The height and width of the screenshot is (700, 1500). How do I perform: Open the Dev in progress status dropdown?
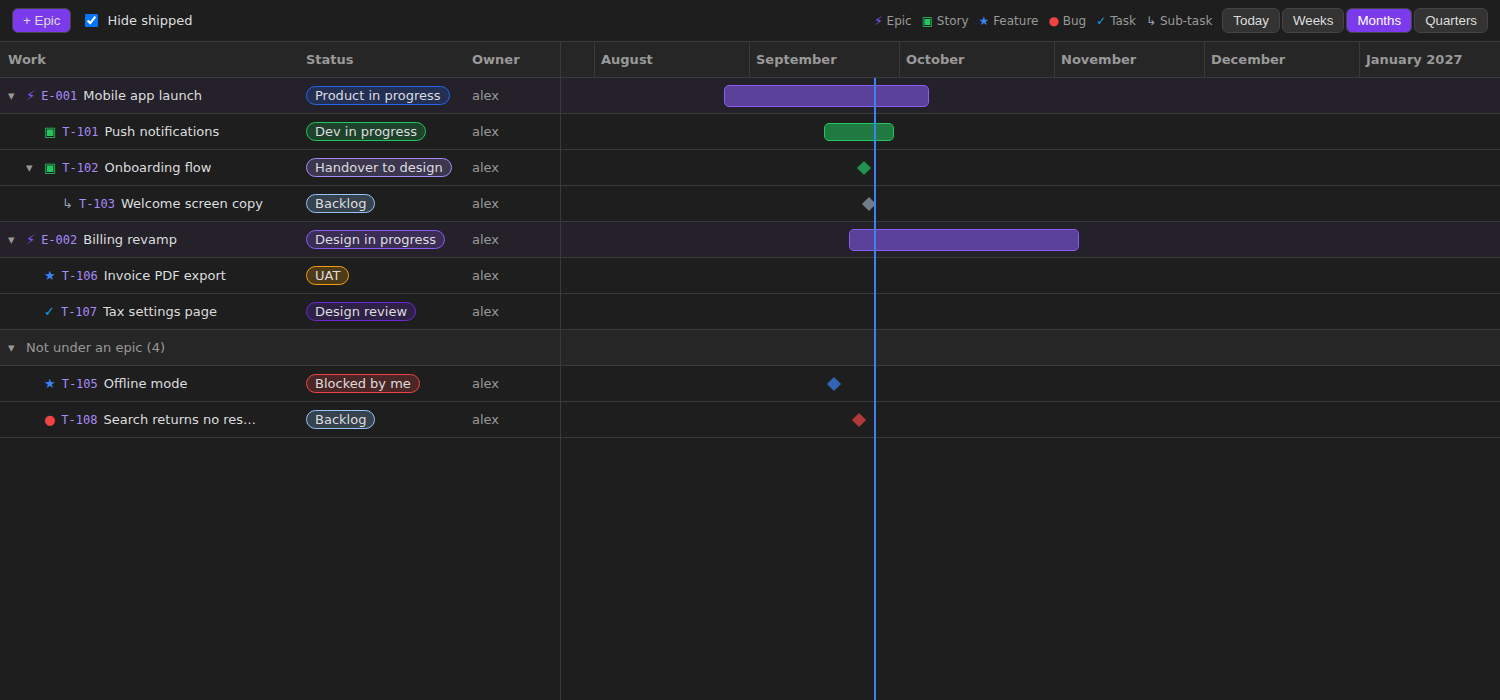click(x=366, y=132)
